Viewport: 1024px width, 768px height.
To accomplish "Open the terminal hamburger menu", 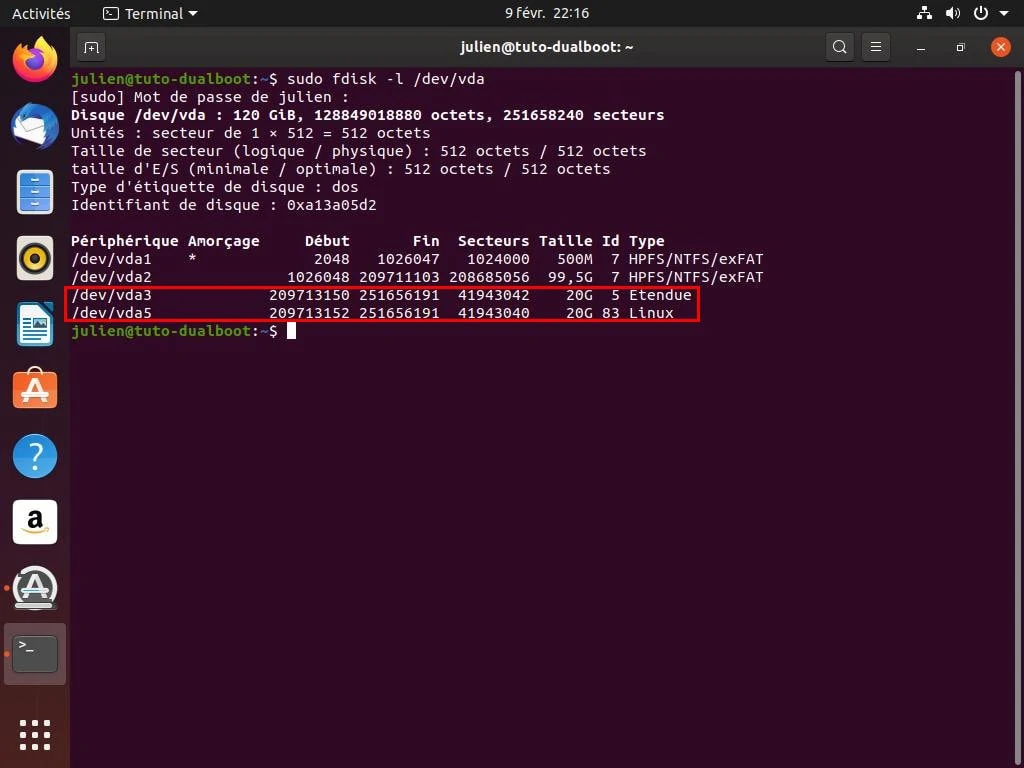I will (876, 47).
